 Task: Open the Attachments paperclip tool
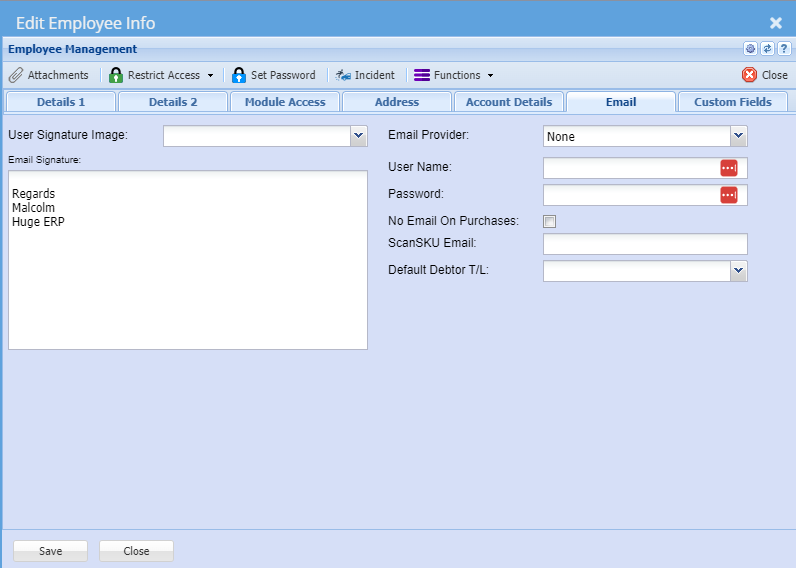pyautogui.click(x=16, y=75)
